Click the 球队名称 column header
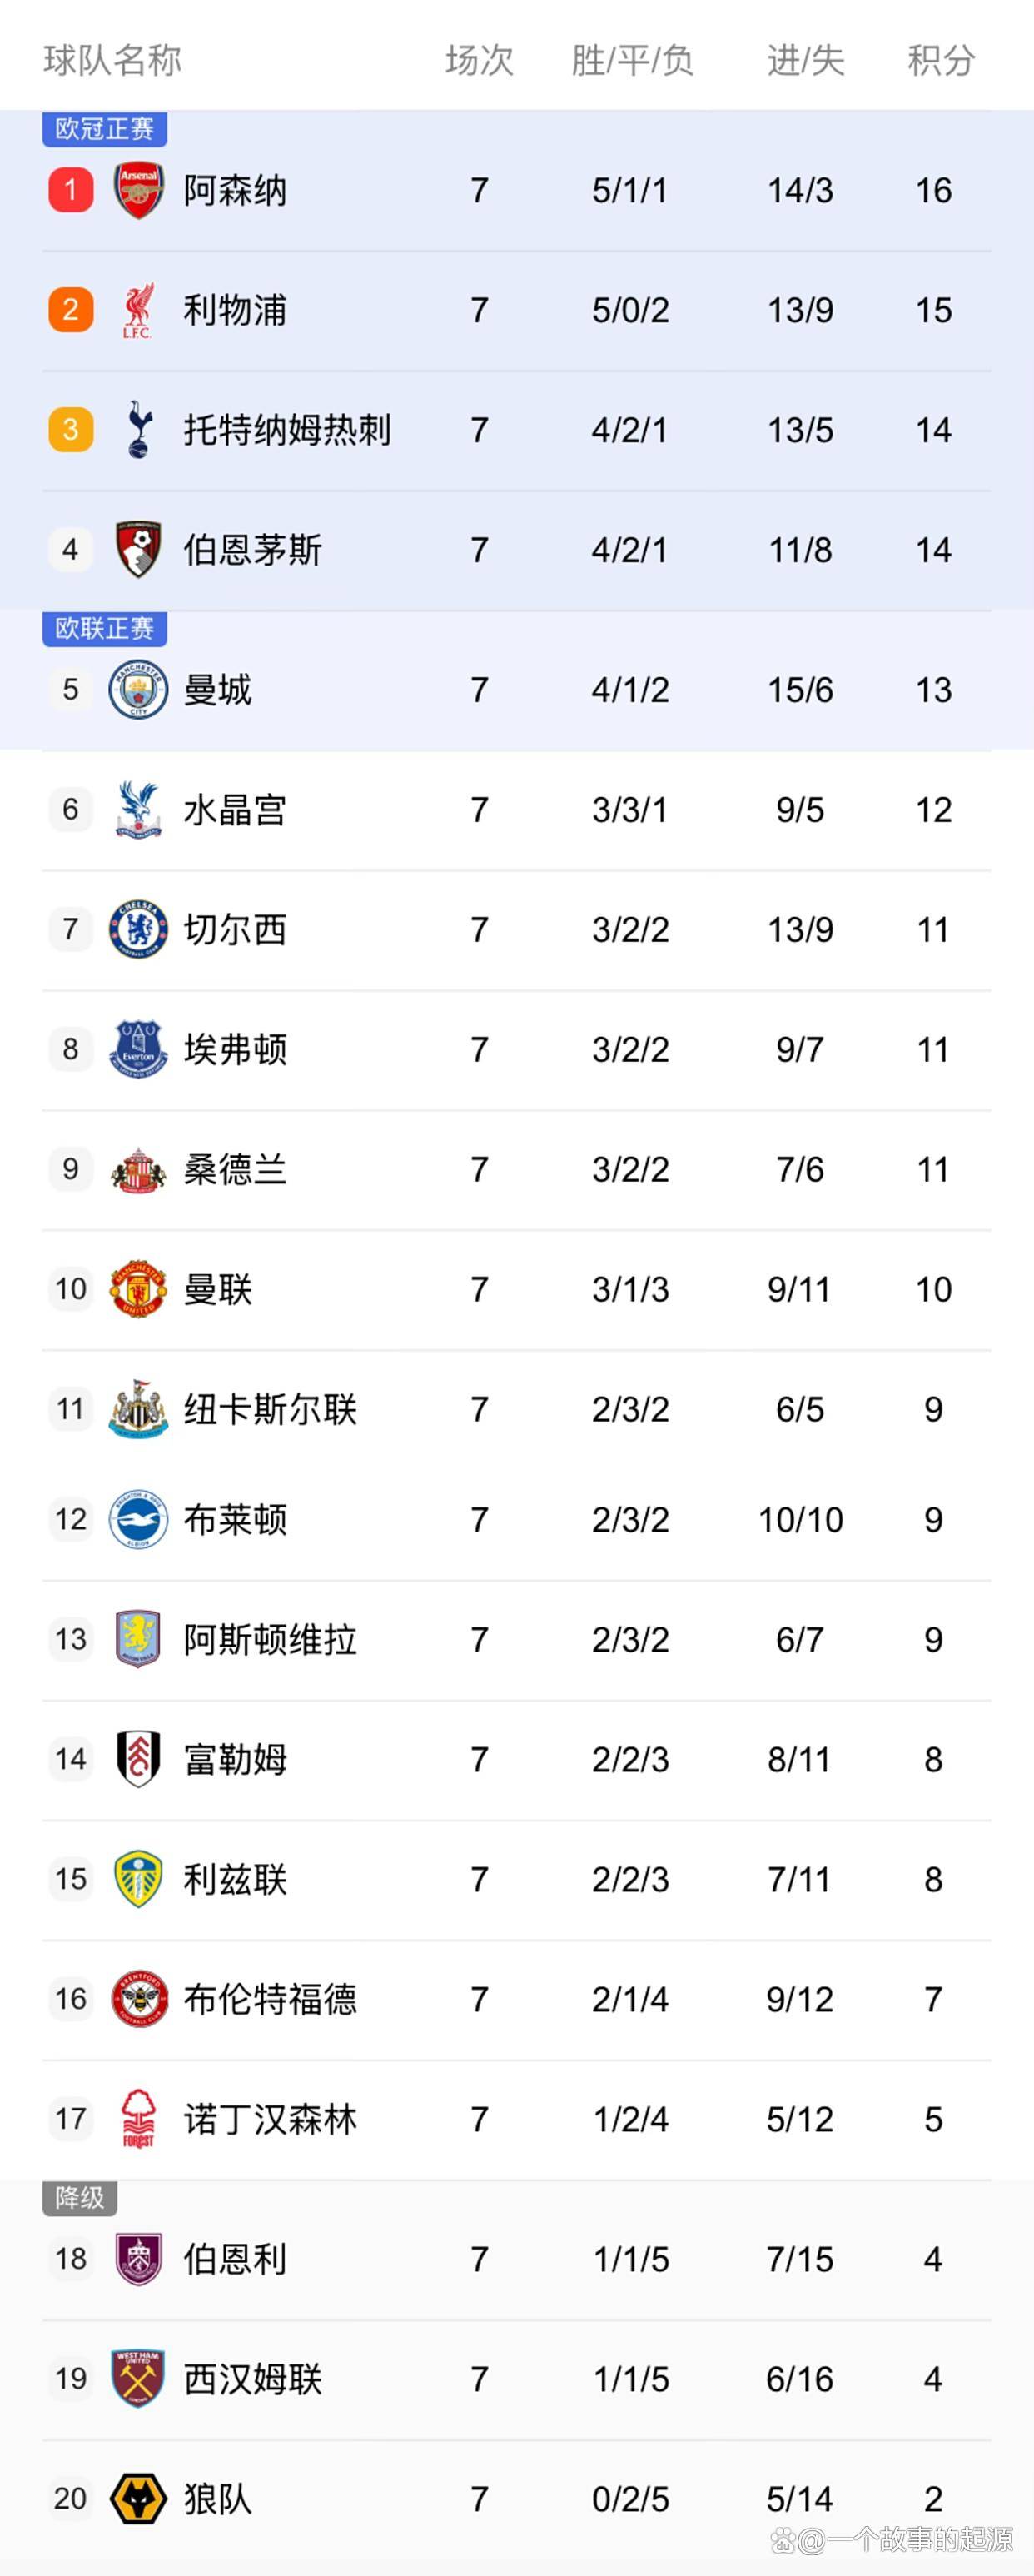The height and width of the screenshot is (2576, 1034). point(112,61)
